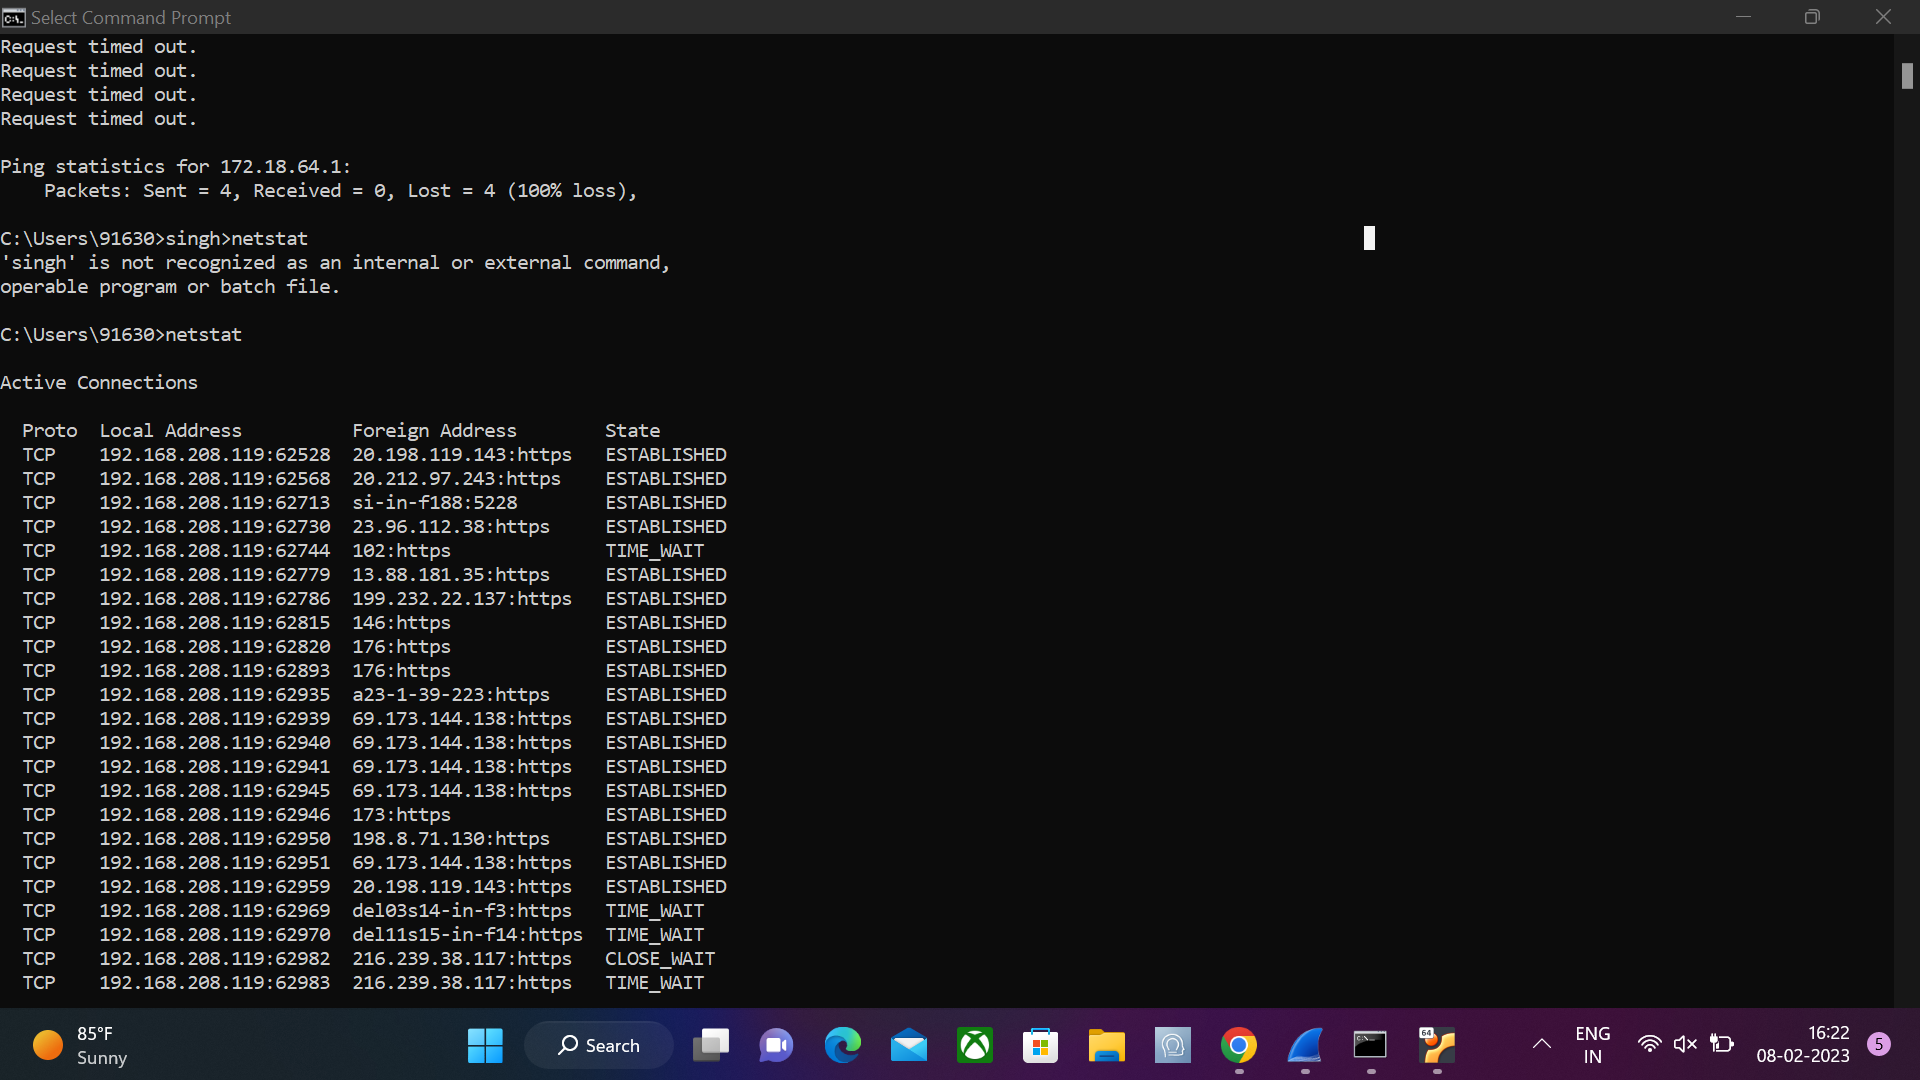Viewport: 1920px width, 1080px height.
Task: Open Google Chrome from the taskbar
Action: tap(1239, 1045)
